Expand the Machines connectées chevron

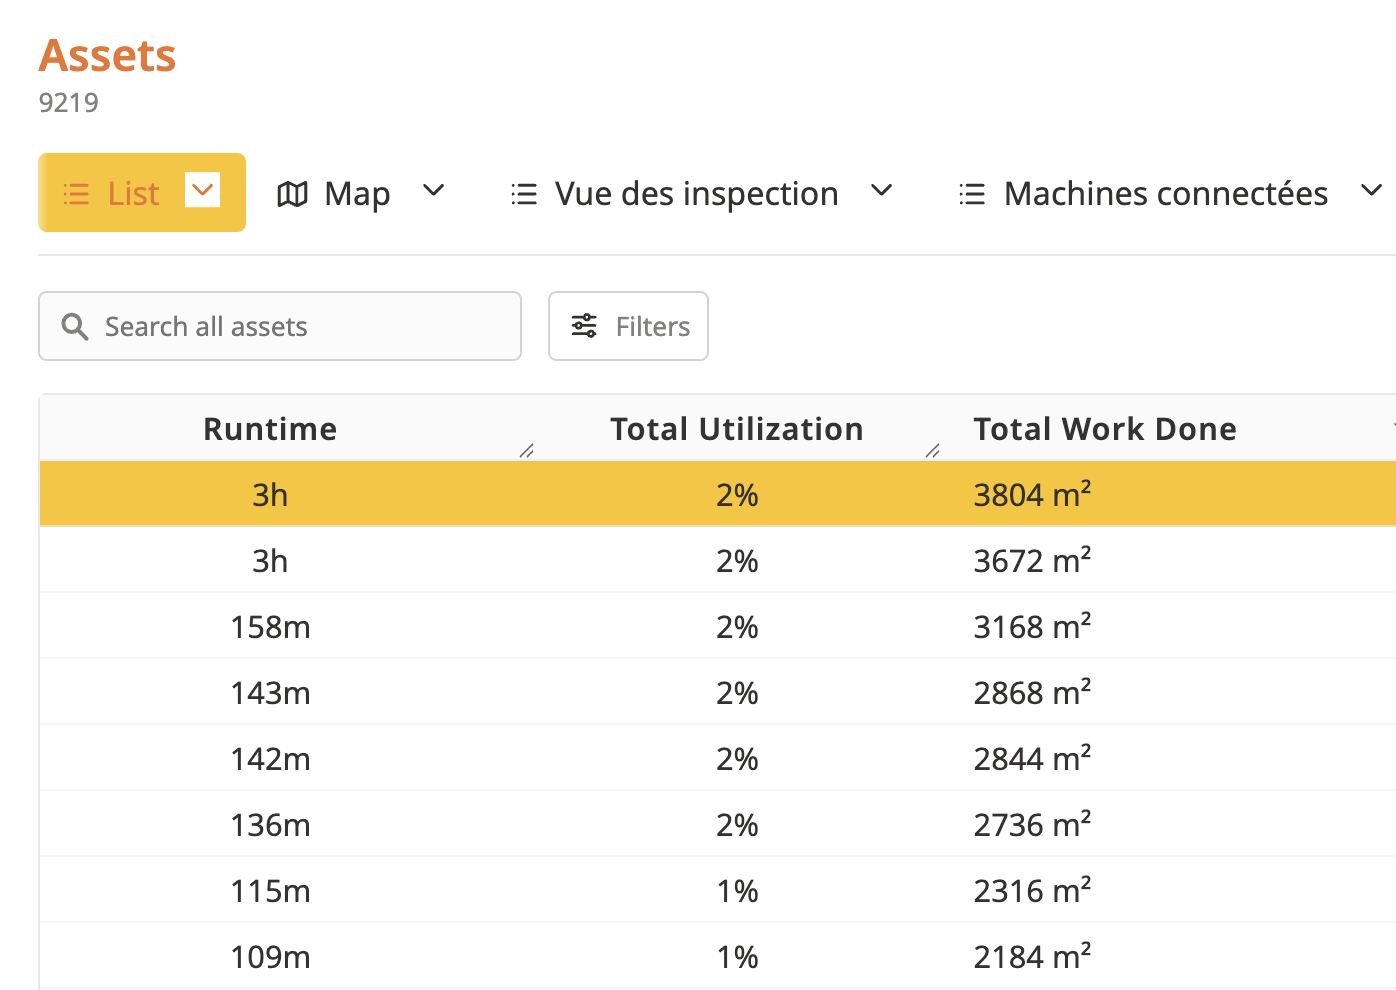pos(1371,190)
